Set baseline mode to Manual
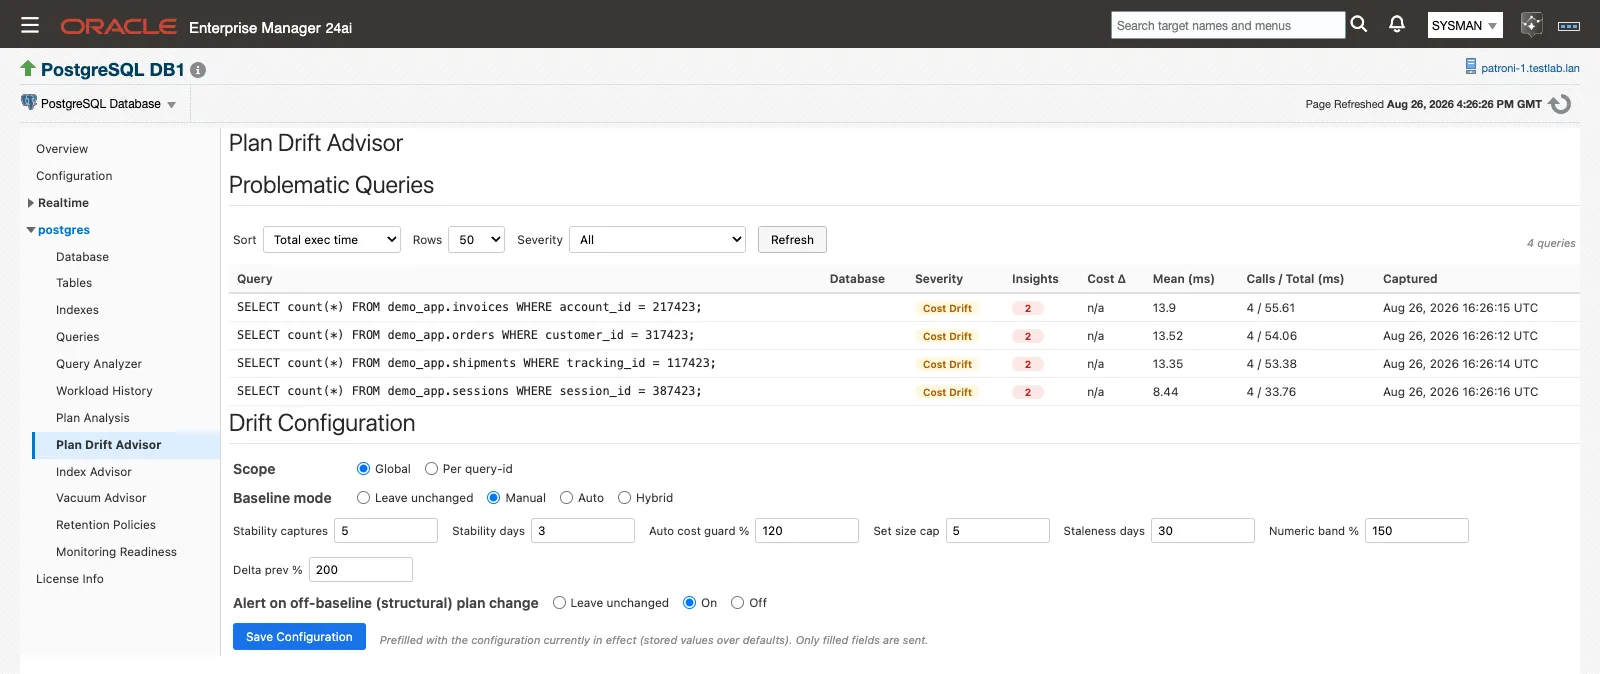The image size is (1600, 674). click(494, 498)
